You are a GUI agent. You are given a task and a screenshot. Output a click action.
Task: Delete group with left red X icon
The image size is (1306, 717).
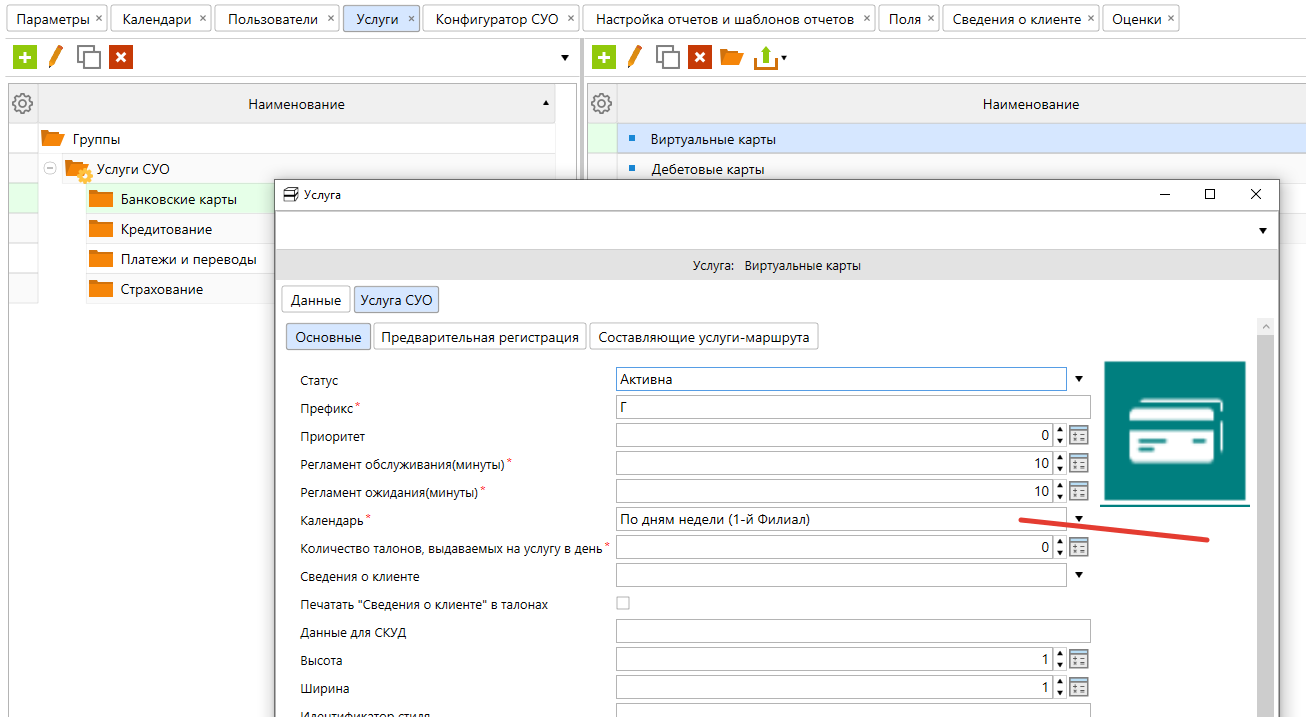[121, 58]
